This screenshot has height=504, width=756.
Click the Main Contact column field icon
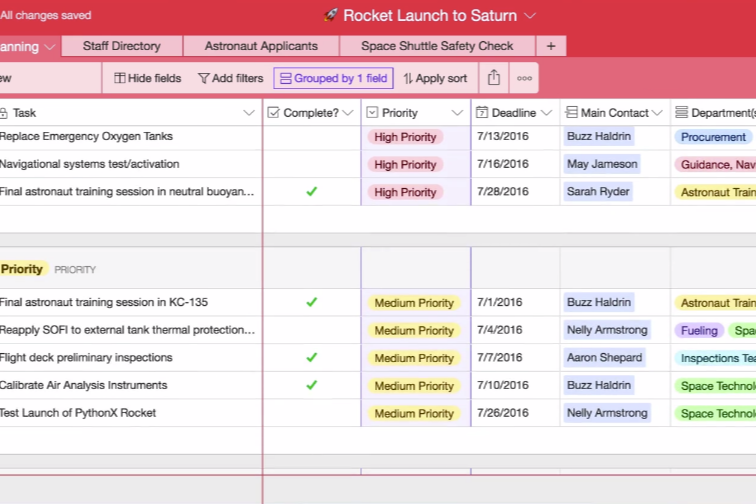[570, 113]
